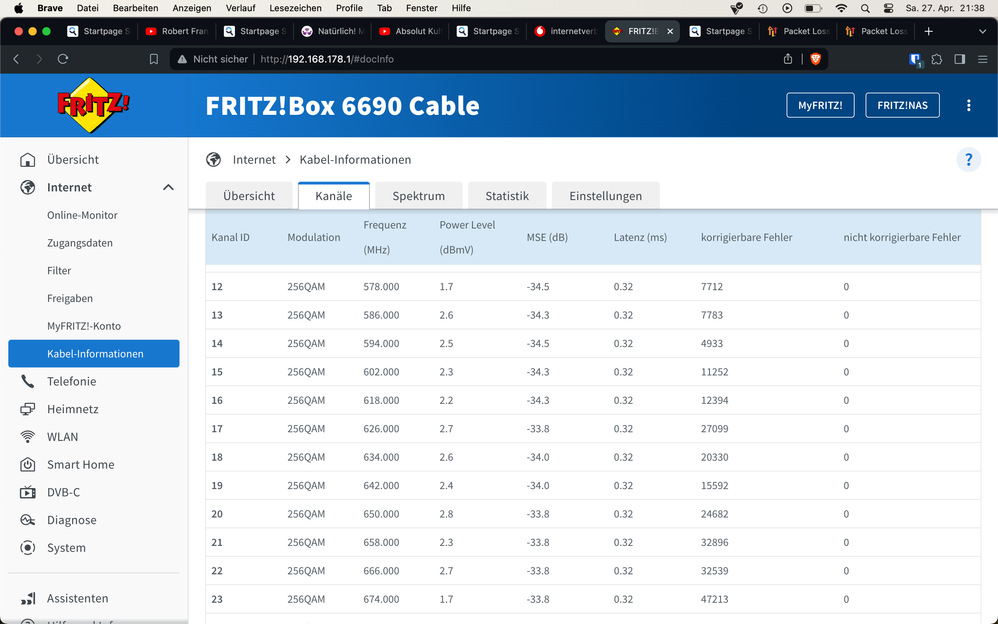
Task: Open MyFRITZ!-Konto in sidebar
Action: pos(84,326)
